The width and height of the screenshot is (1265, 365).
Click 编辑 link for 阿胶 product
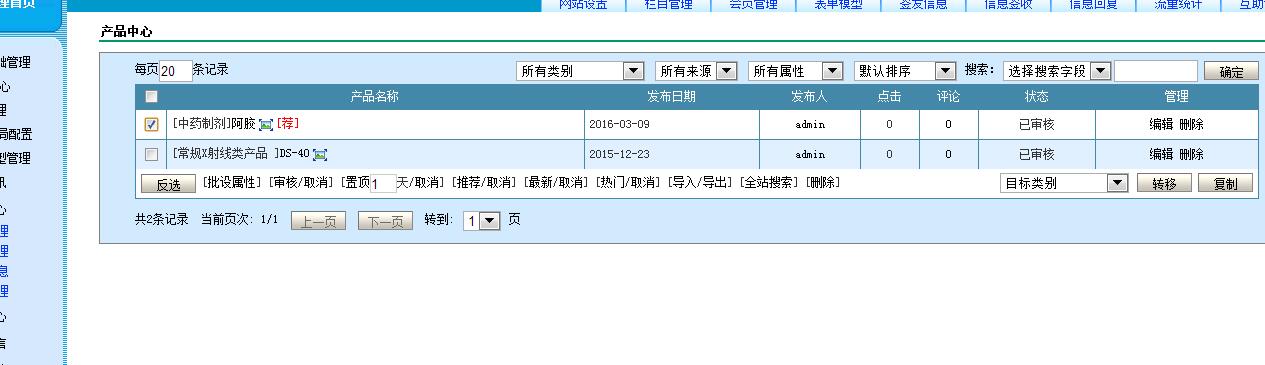(1161, 125)
